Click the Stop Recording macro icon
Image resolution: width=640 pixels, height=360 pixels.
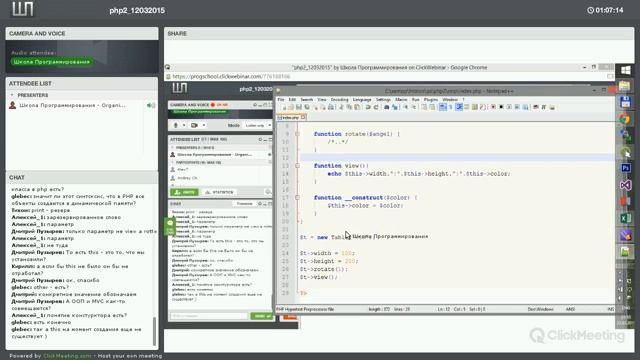[501, 107]
